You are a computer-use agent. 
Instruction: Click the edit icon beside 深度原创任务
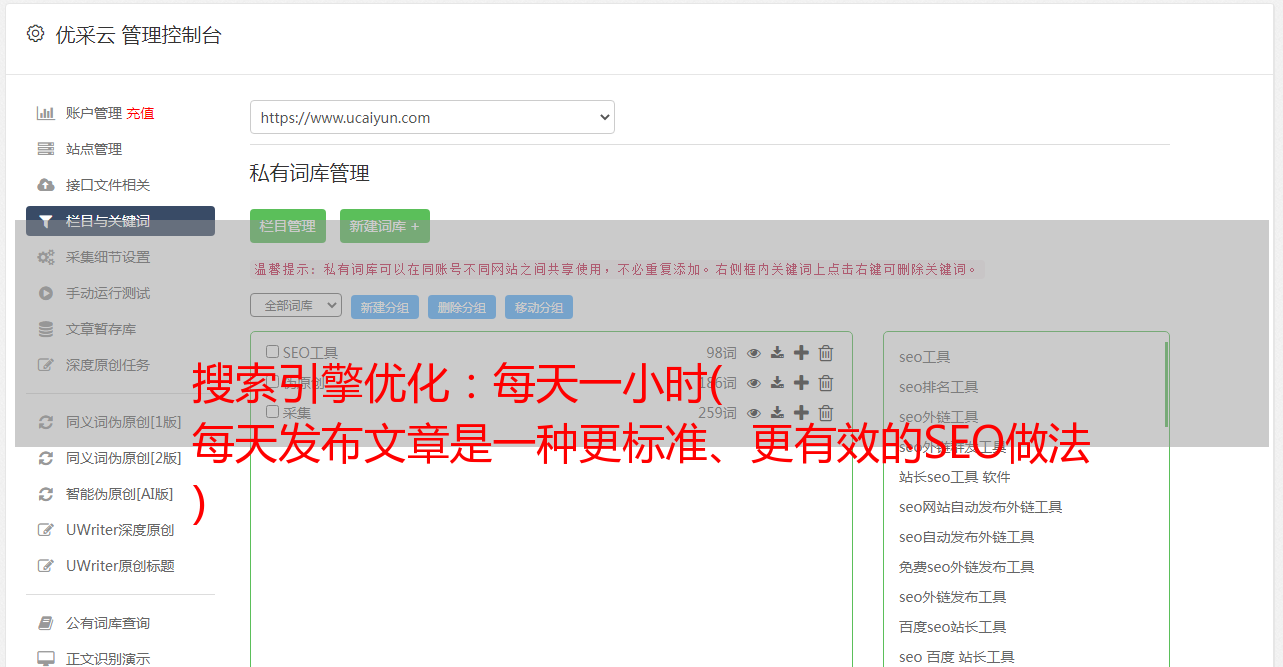tap(45, 365)
